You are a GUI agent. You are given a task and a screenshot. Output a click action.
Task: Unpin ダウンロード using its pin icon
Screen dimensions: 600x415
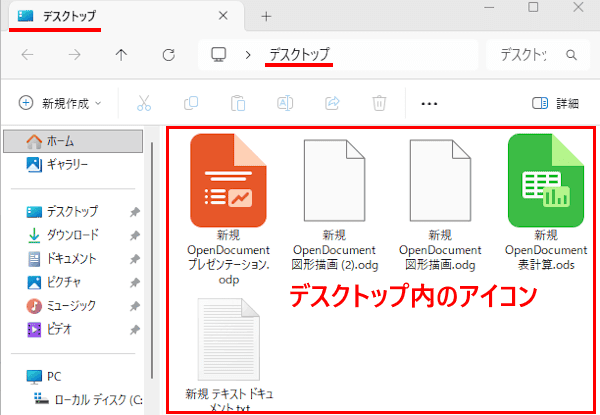(x=134, y=236)
